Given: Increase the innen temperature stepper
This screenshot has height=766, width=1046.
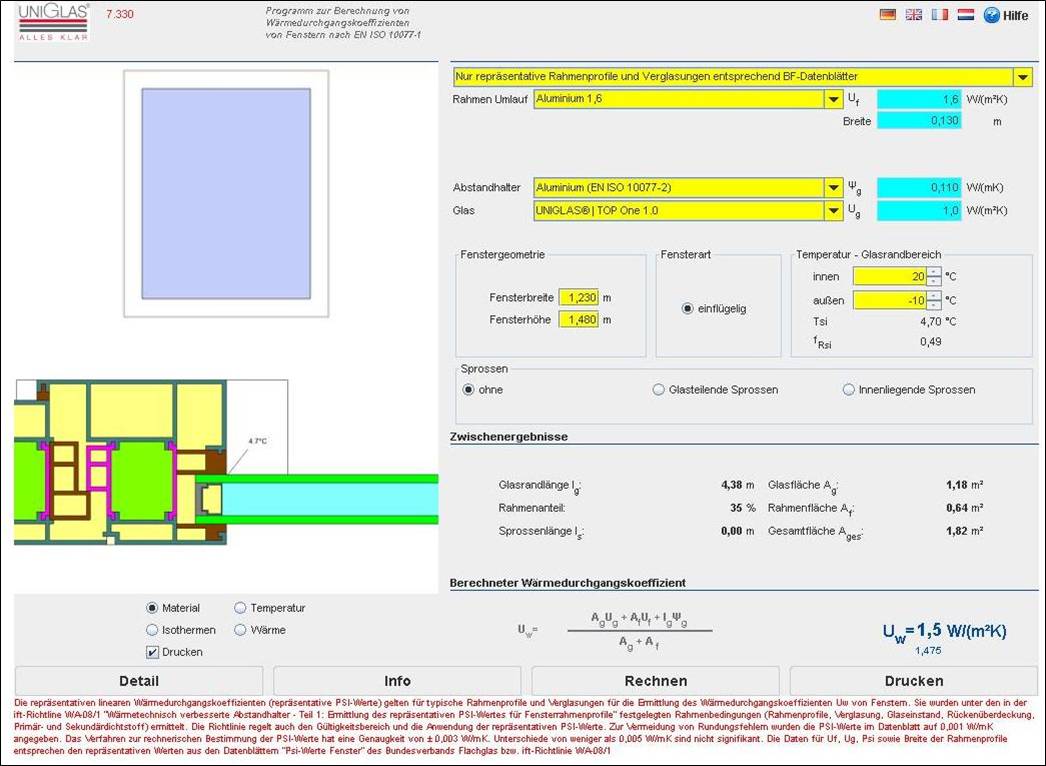Looking at the screenshot, I should 933,271.
